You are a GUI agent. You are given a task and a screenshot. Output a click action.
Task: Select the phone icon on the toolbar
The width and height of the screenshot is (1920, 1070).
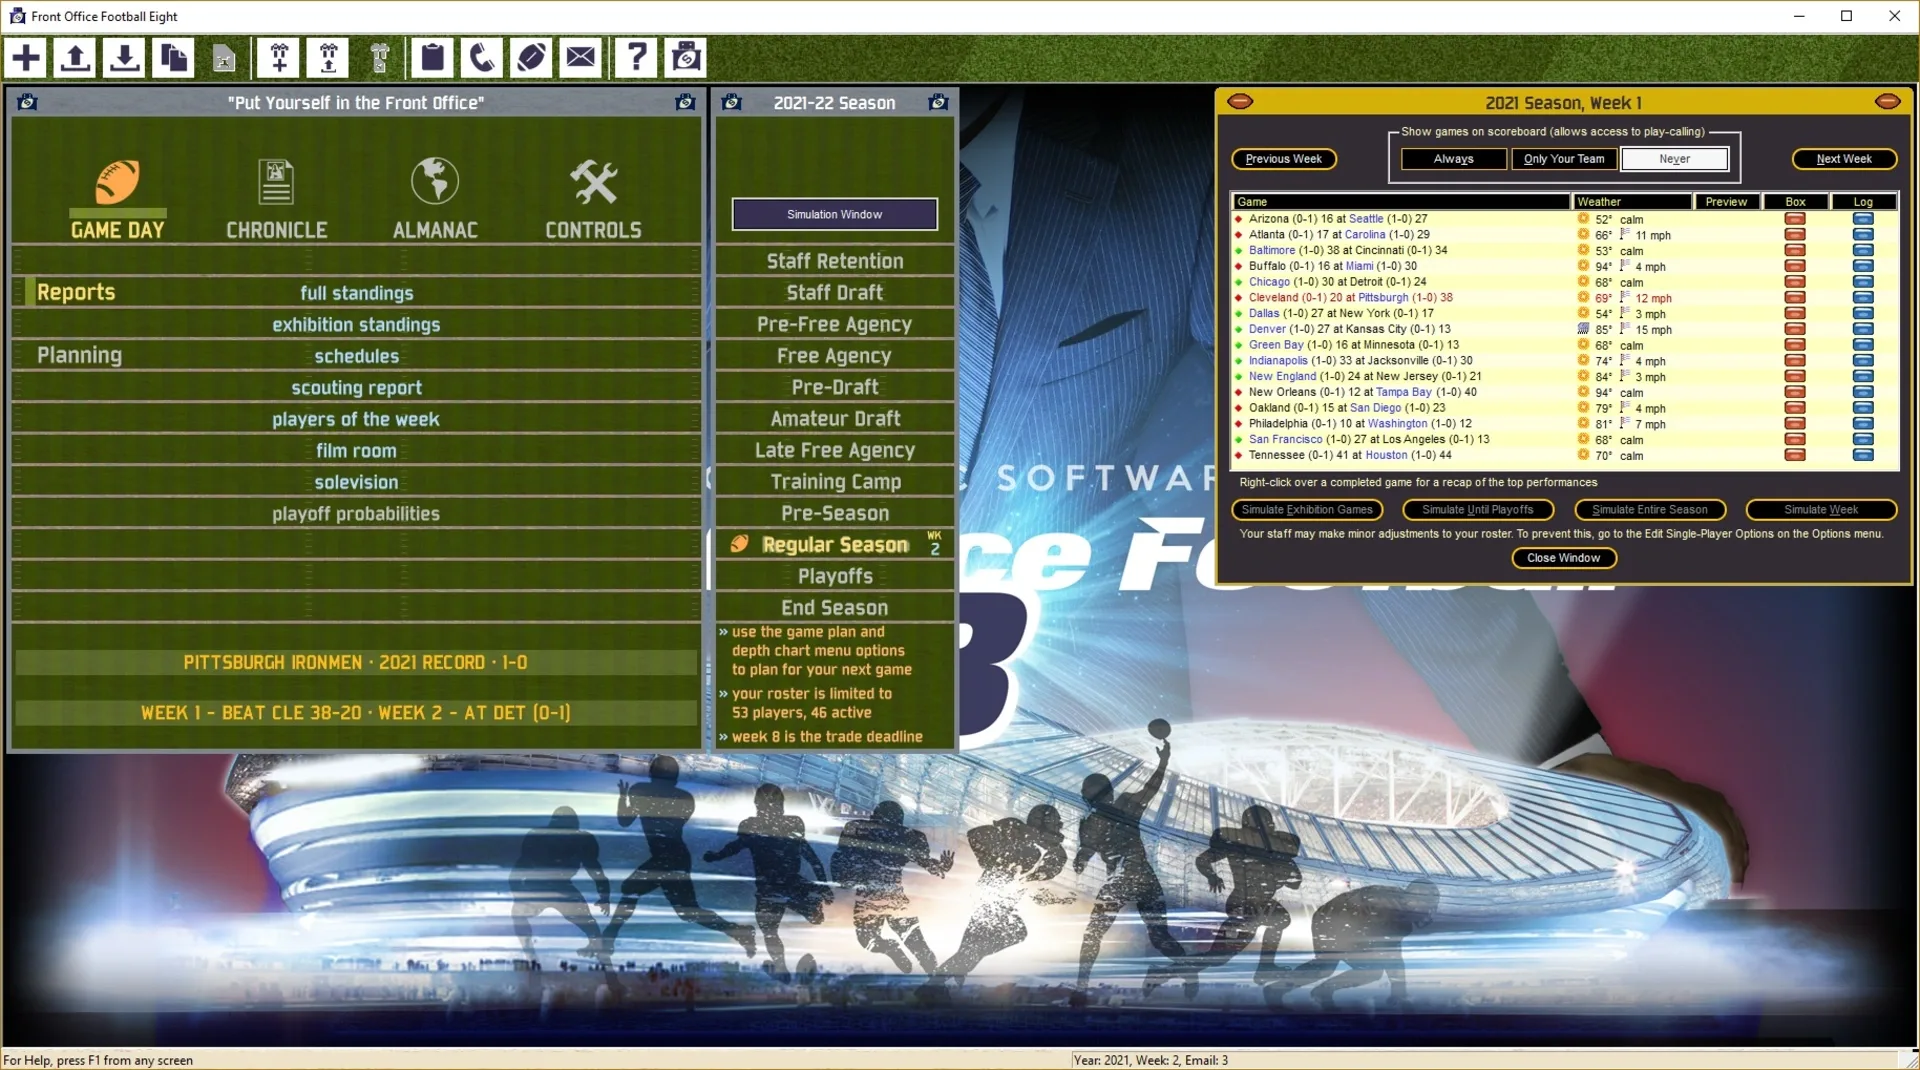tap(483, 57)
